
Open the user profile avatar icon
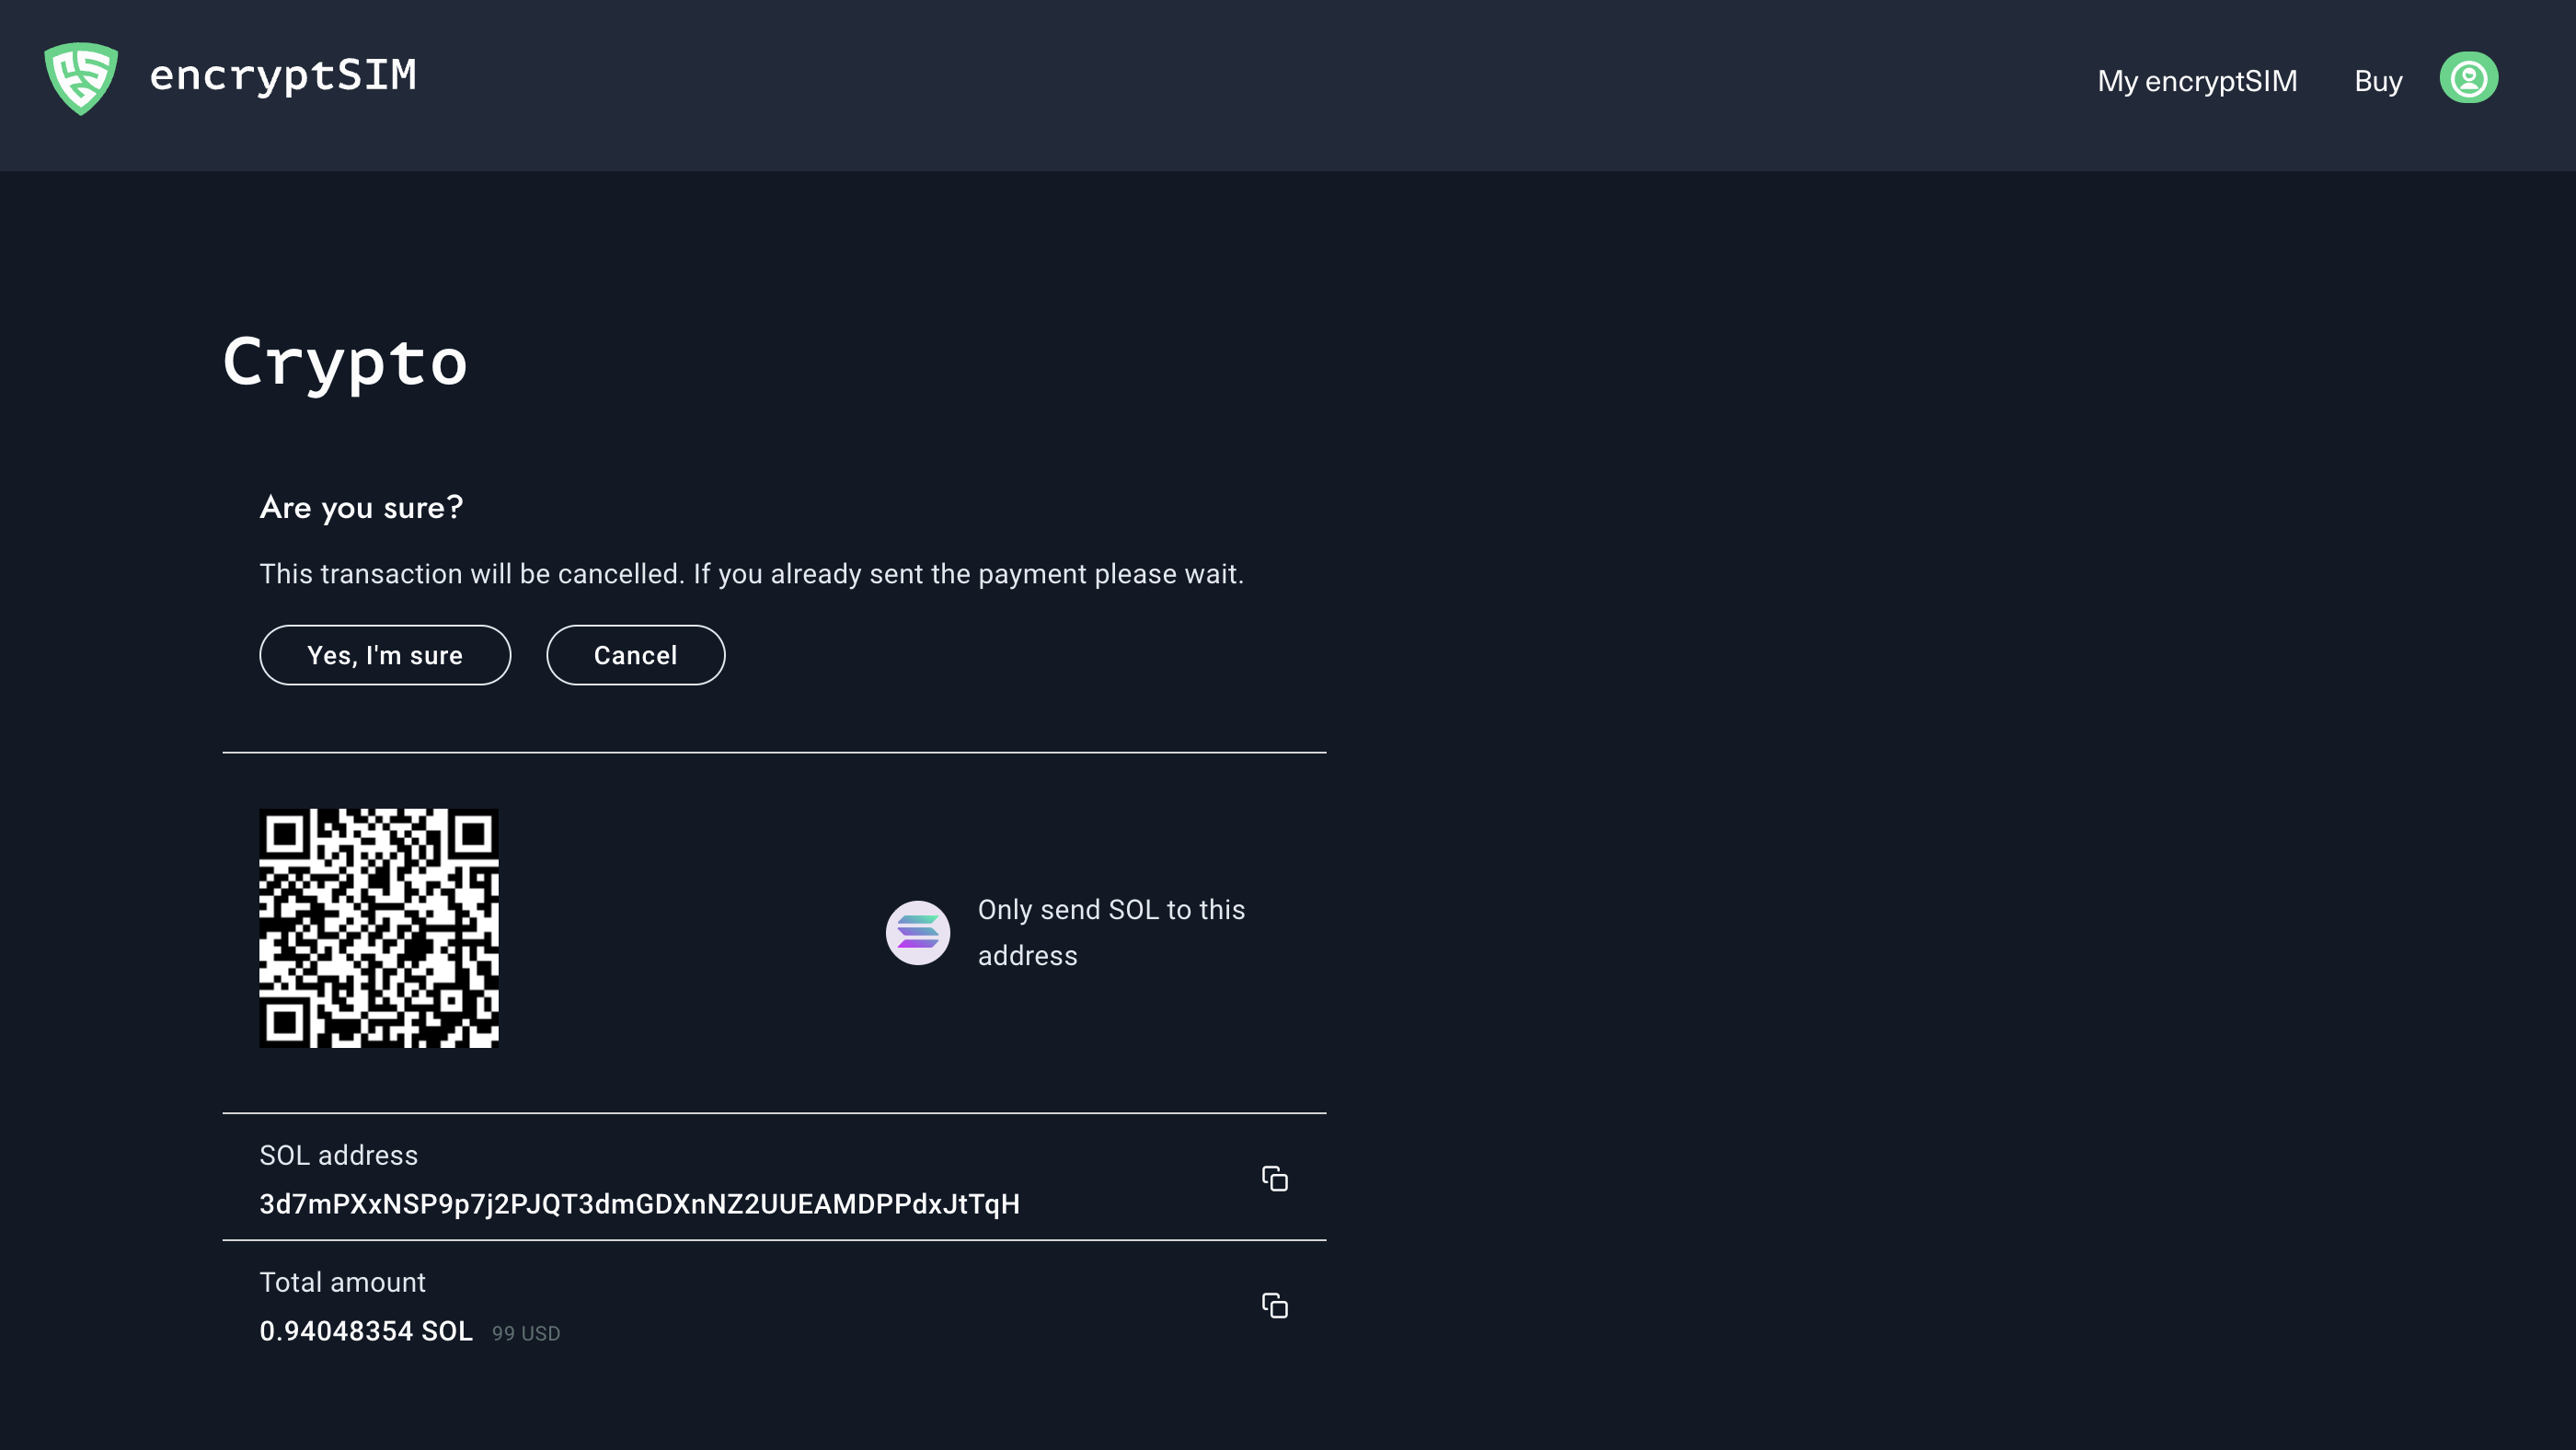(x=2468, y=78)
